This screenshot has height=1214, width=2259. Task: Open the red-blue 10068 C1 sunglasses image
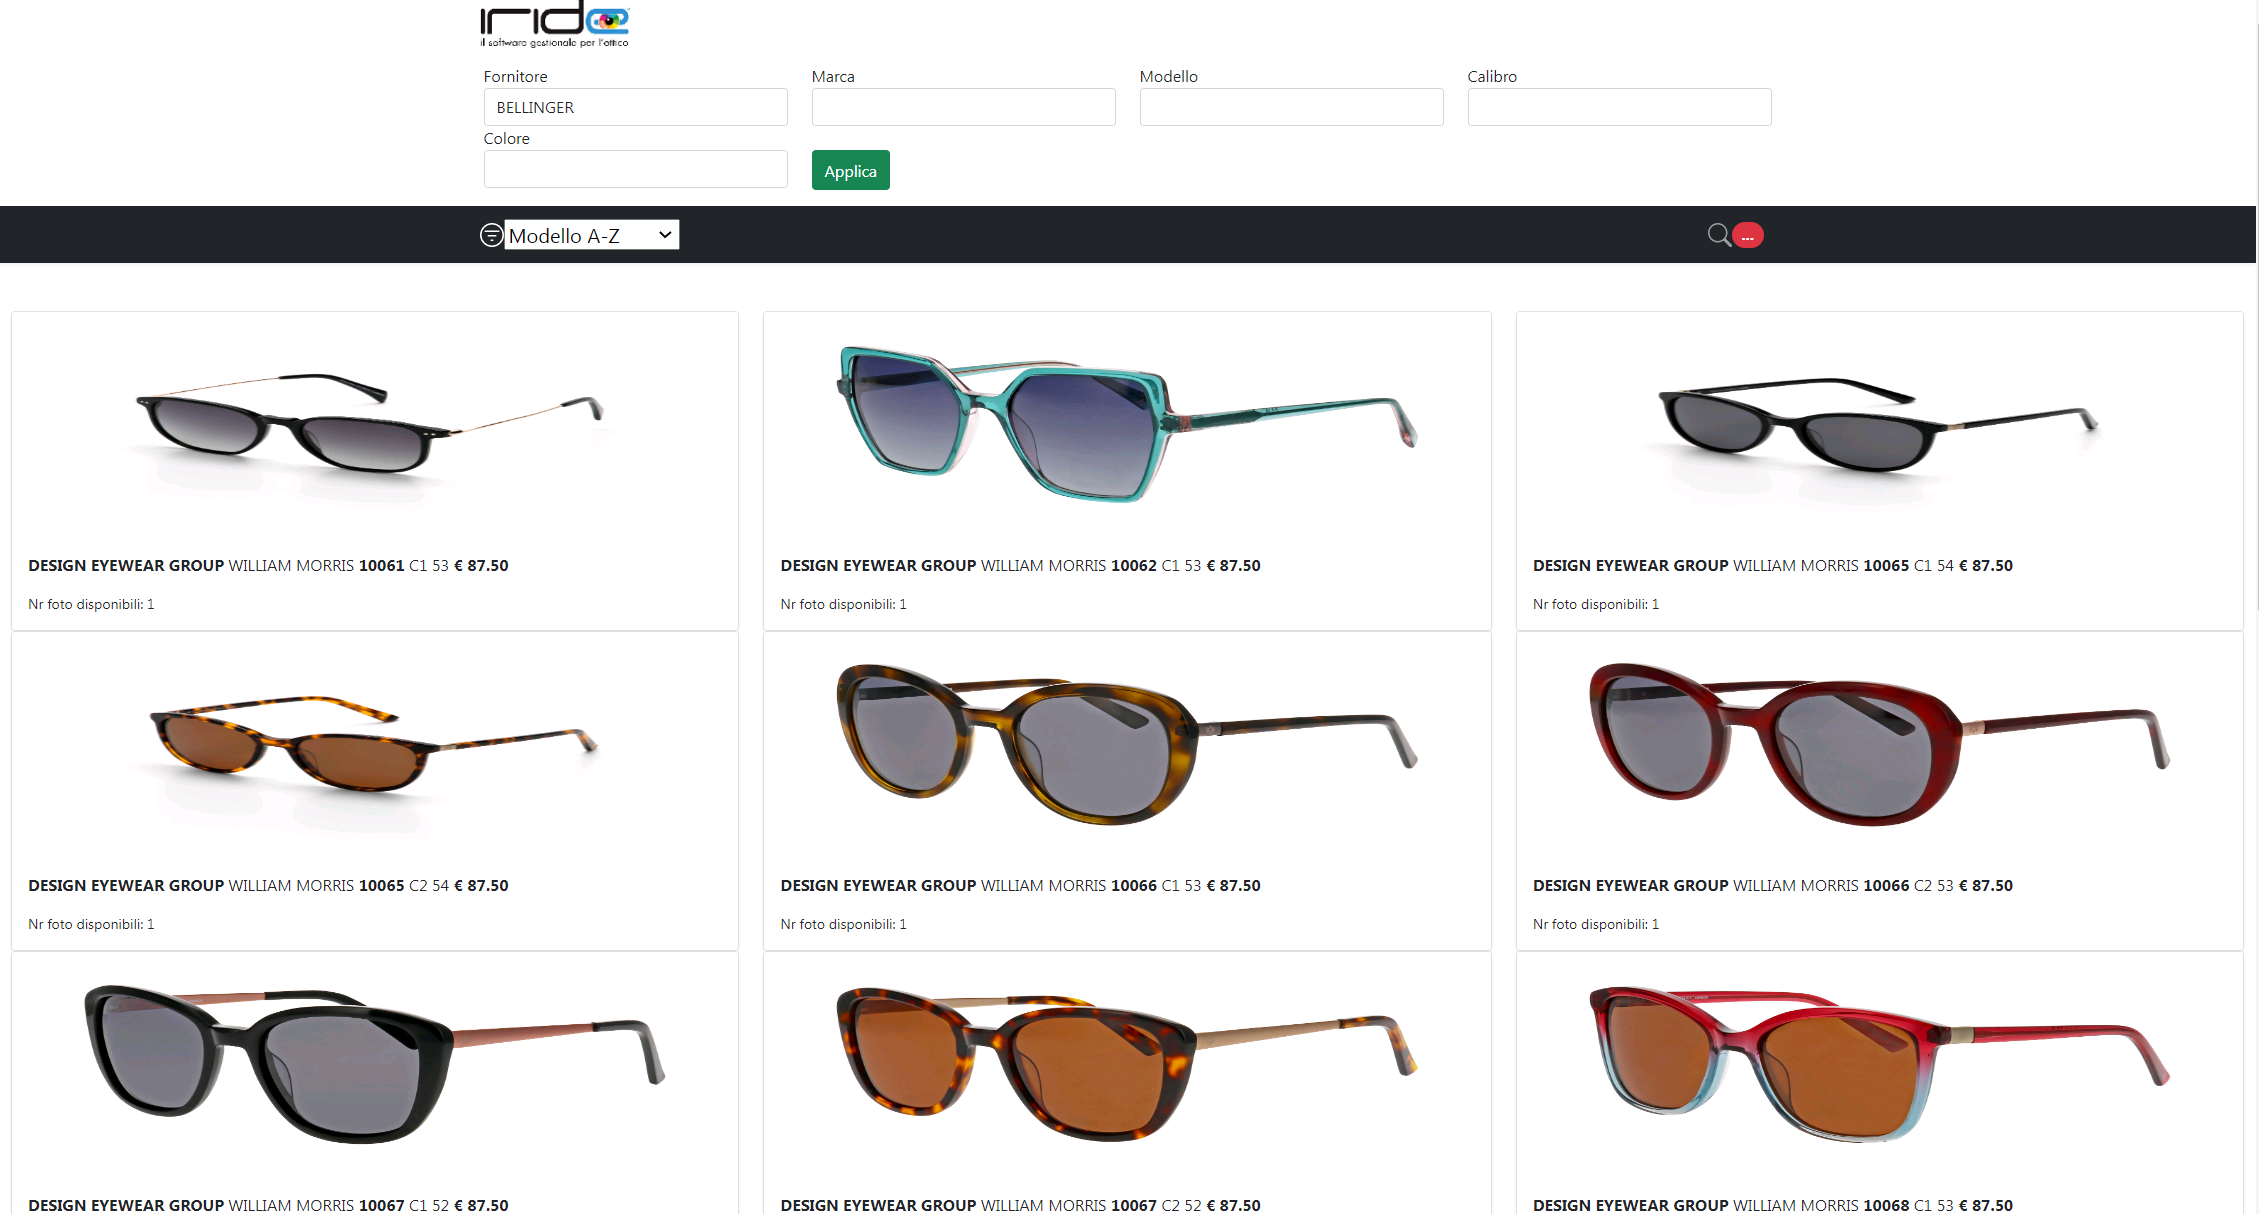click(1879, 1065)
